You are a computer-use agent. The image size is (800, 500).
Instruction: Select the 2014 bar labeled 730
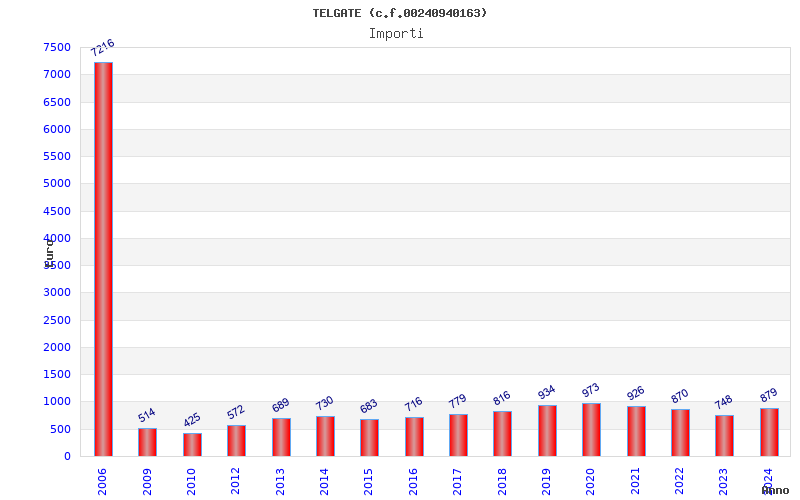[x=326, y=436]
